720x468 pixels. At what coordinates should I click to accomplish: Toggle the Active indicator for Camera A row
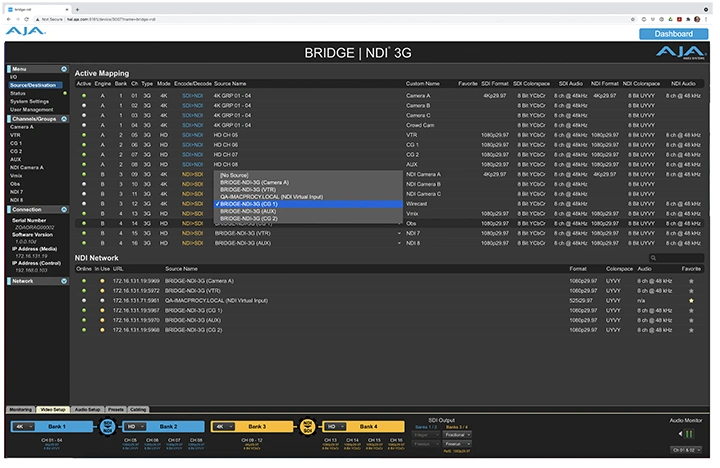coord(84,95)
